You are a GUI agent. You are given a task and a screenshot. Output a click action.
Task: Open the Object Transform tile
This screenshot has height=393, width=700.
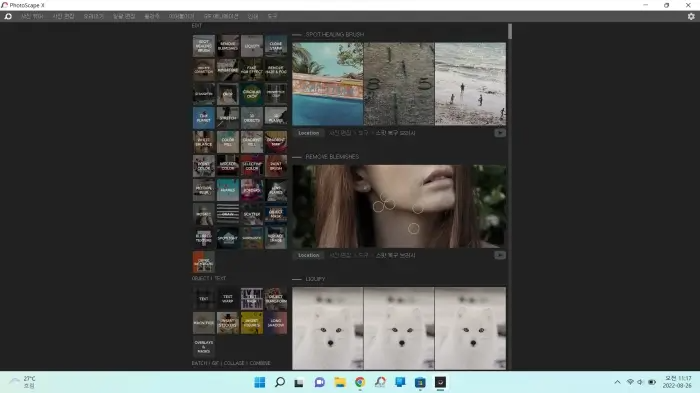point(276,299)
